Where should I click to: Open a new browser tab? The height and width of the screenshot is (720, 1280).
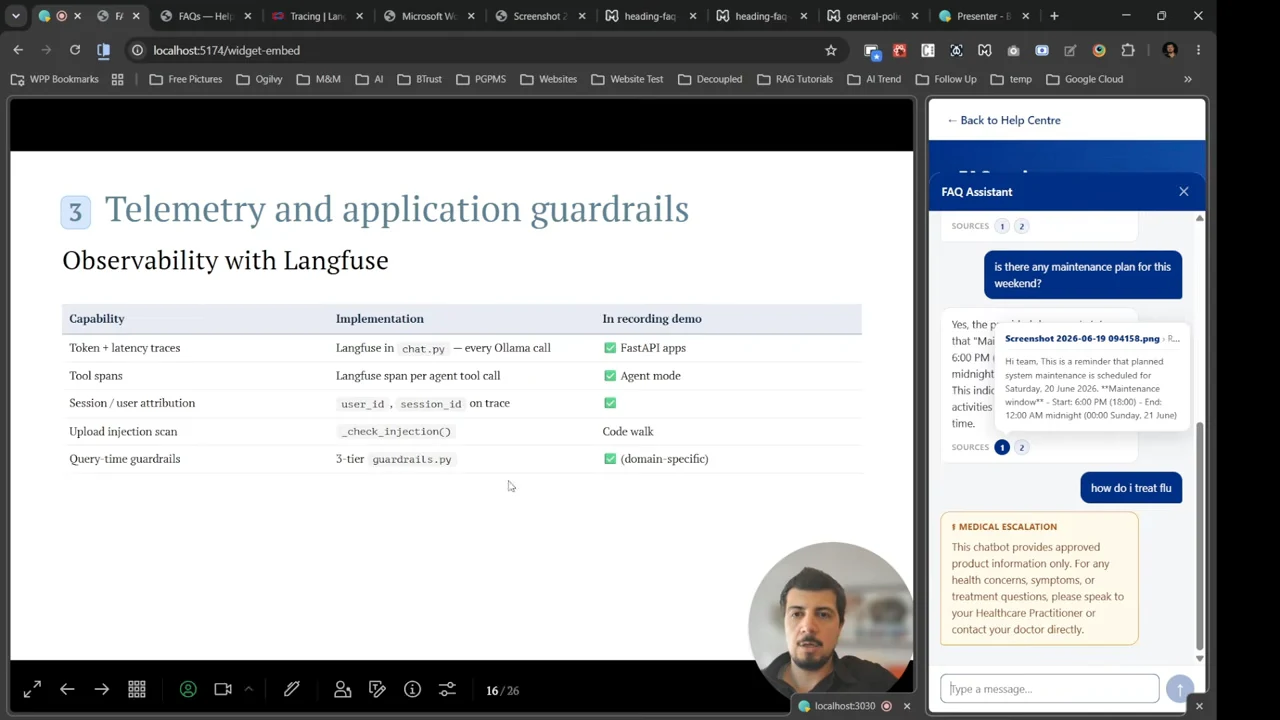click(1054, 16)
